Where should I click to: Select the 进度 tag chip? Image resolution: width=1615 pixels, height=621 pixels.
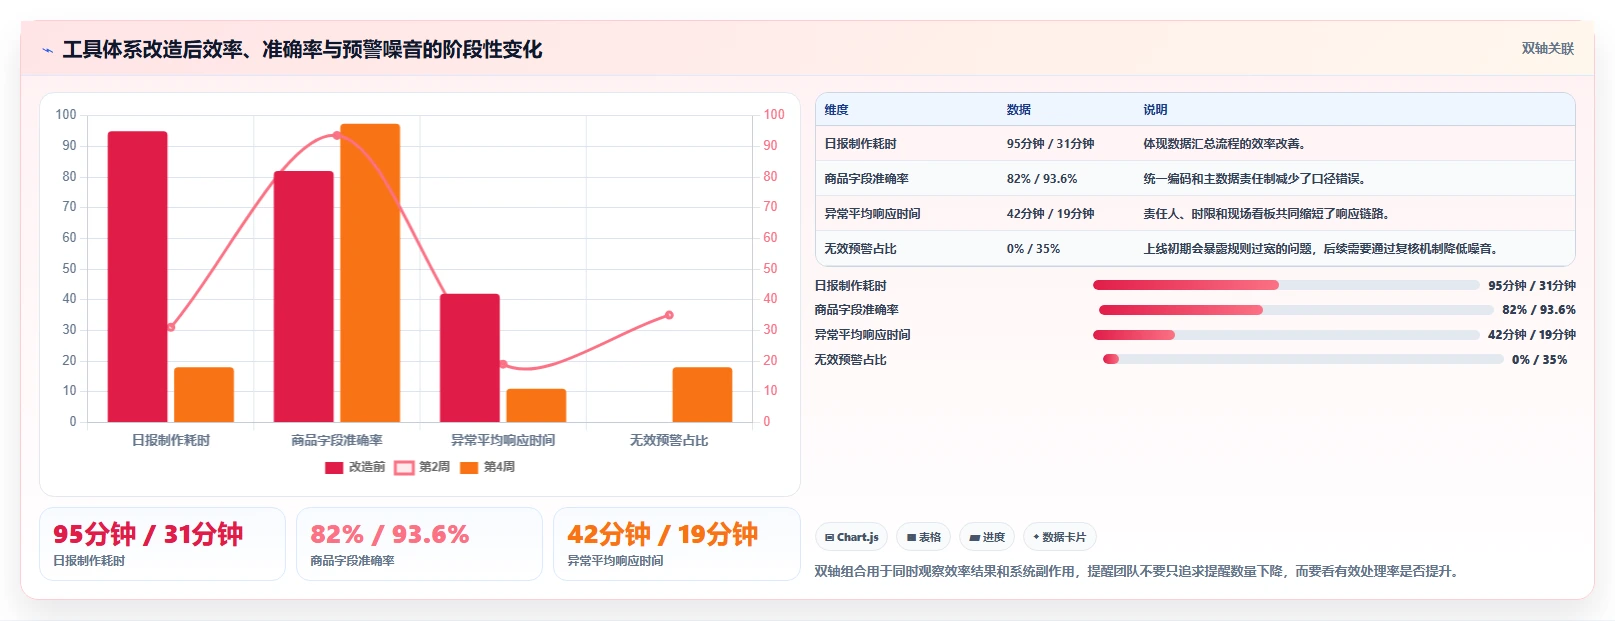tap(986, 537)
